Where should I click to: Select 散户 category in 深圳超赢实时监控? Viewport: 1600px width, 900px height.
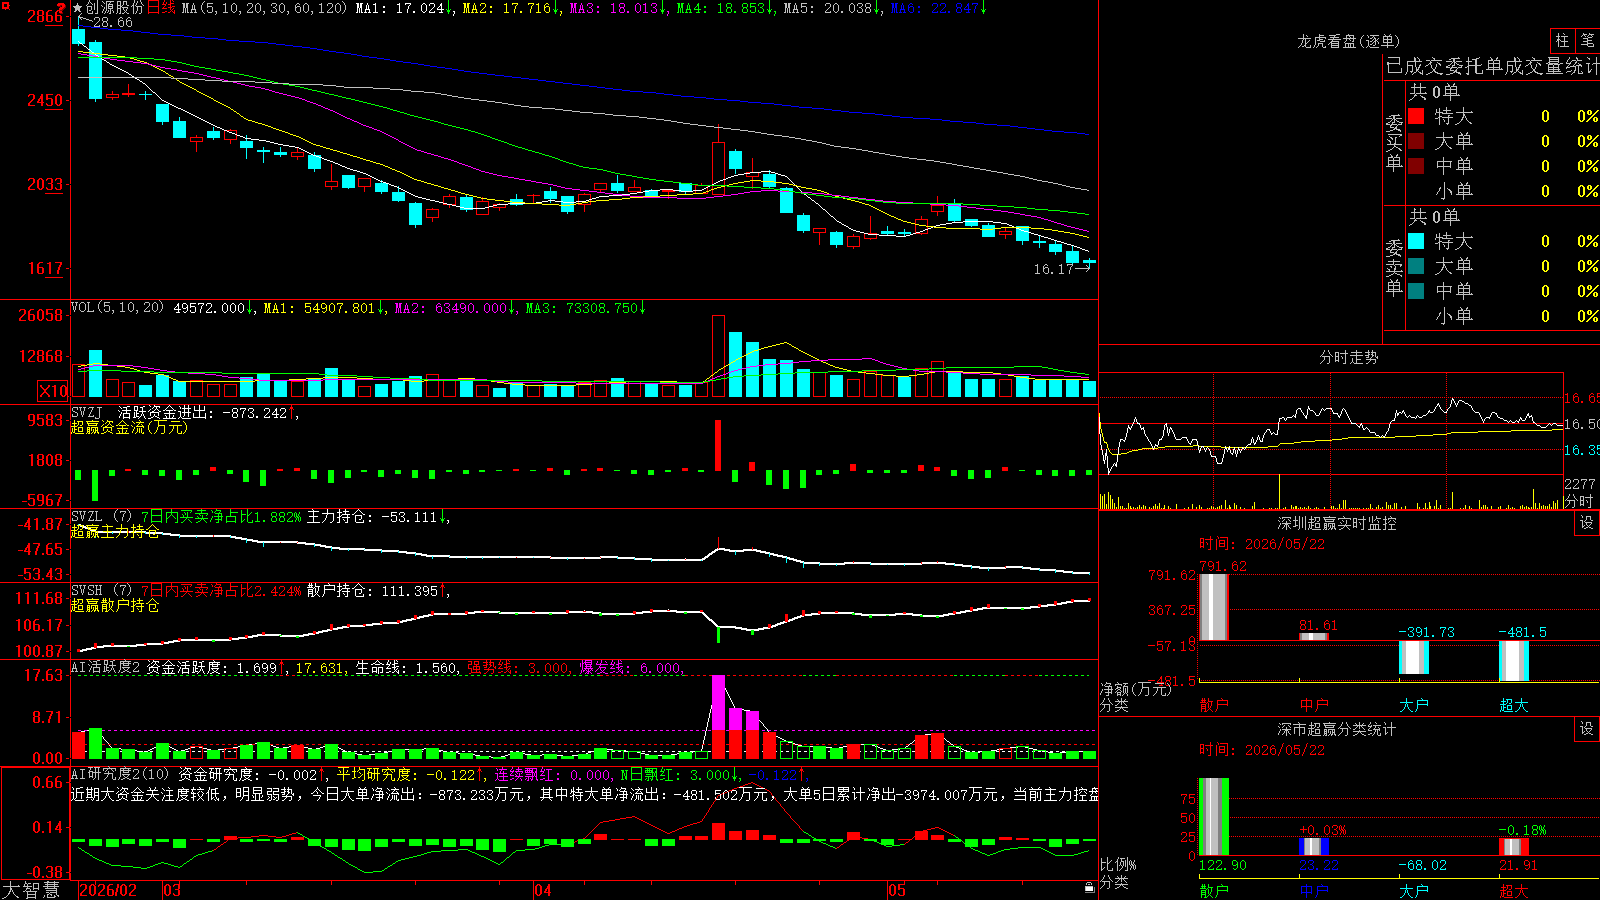coord(1214,705)
